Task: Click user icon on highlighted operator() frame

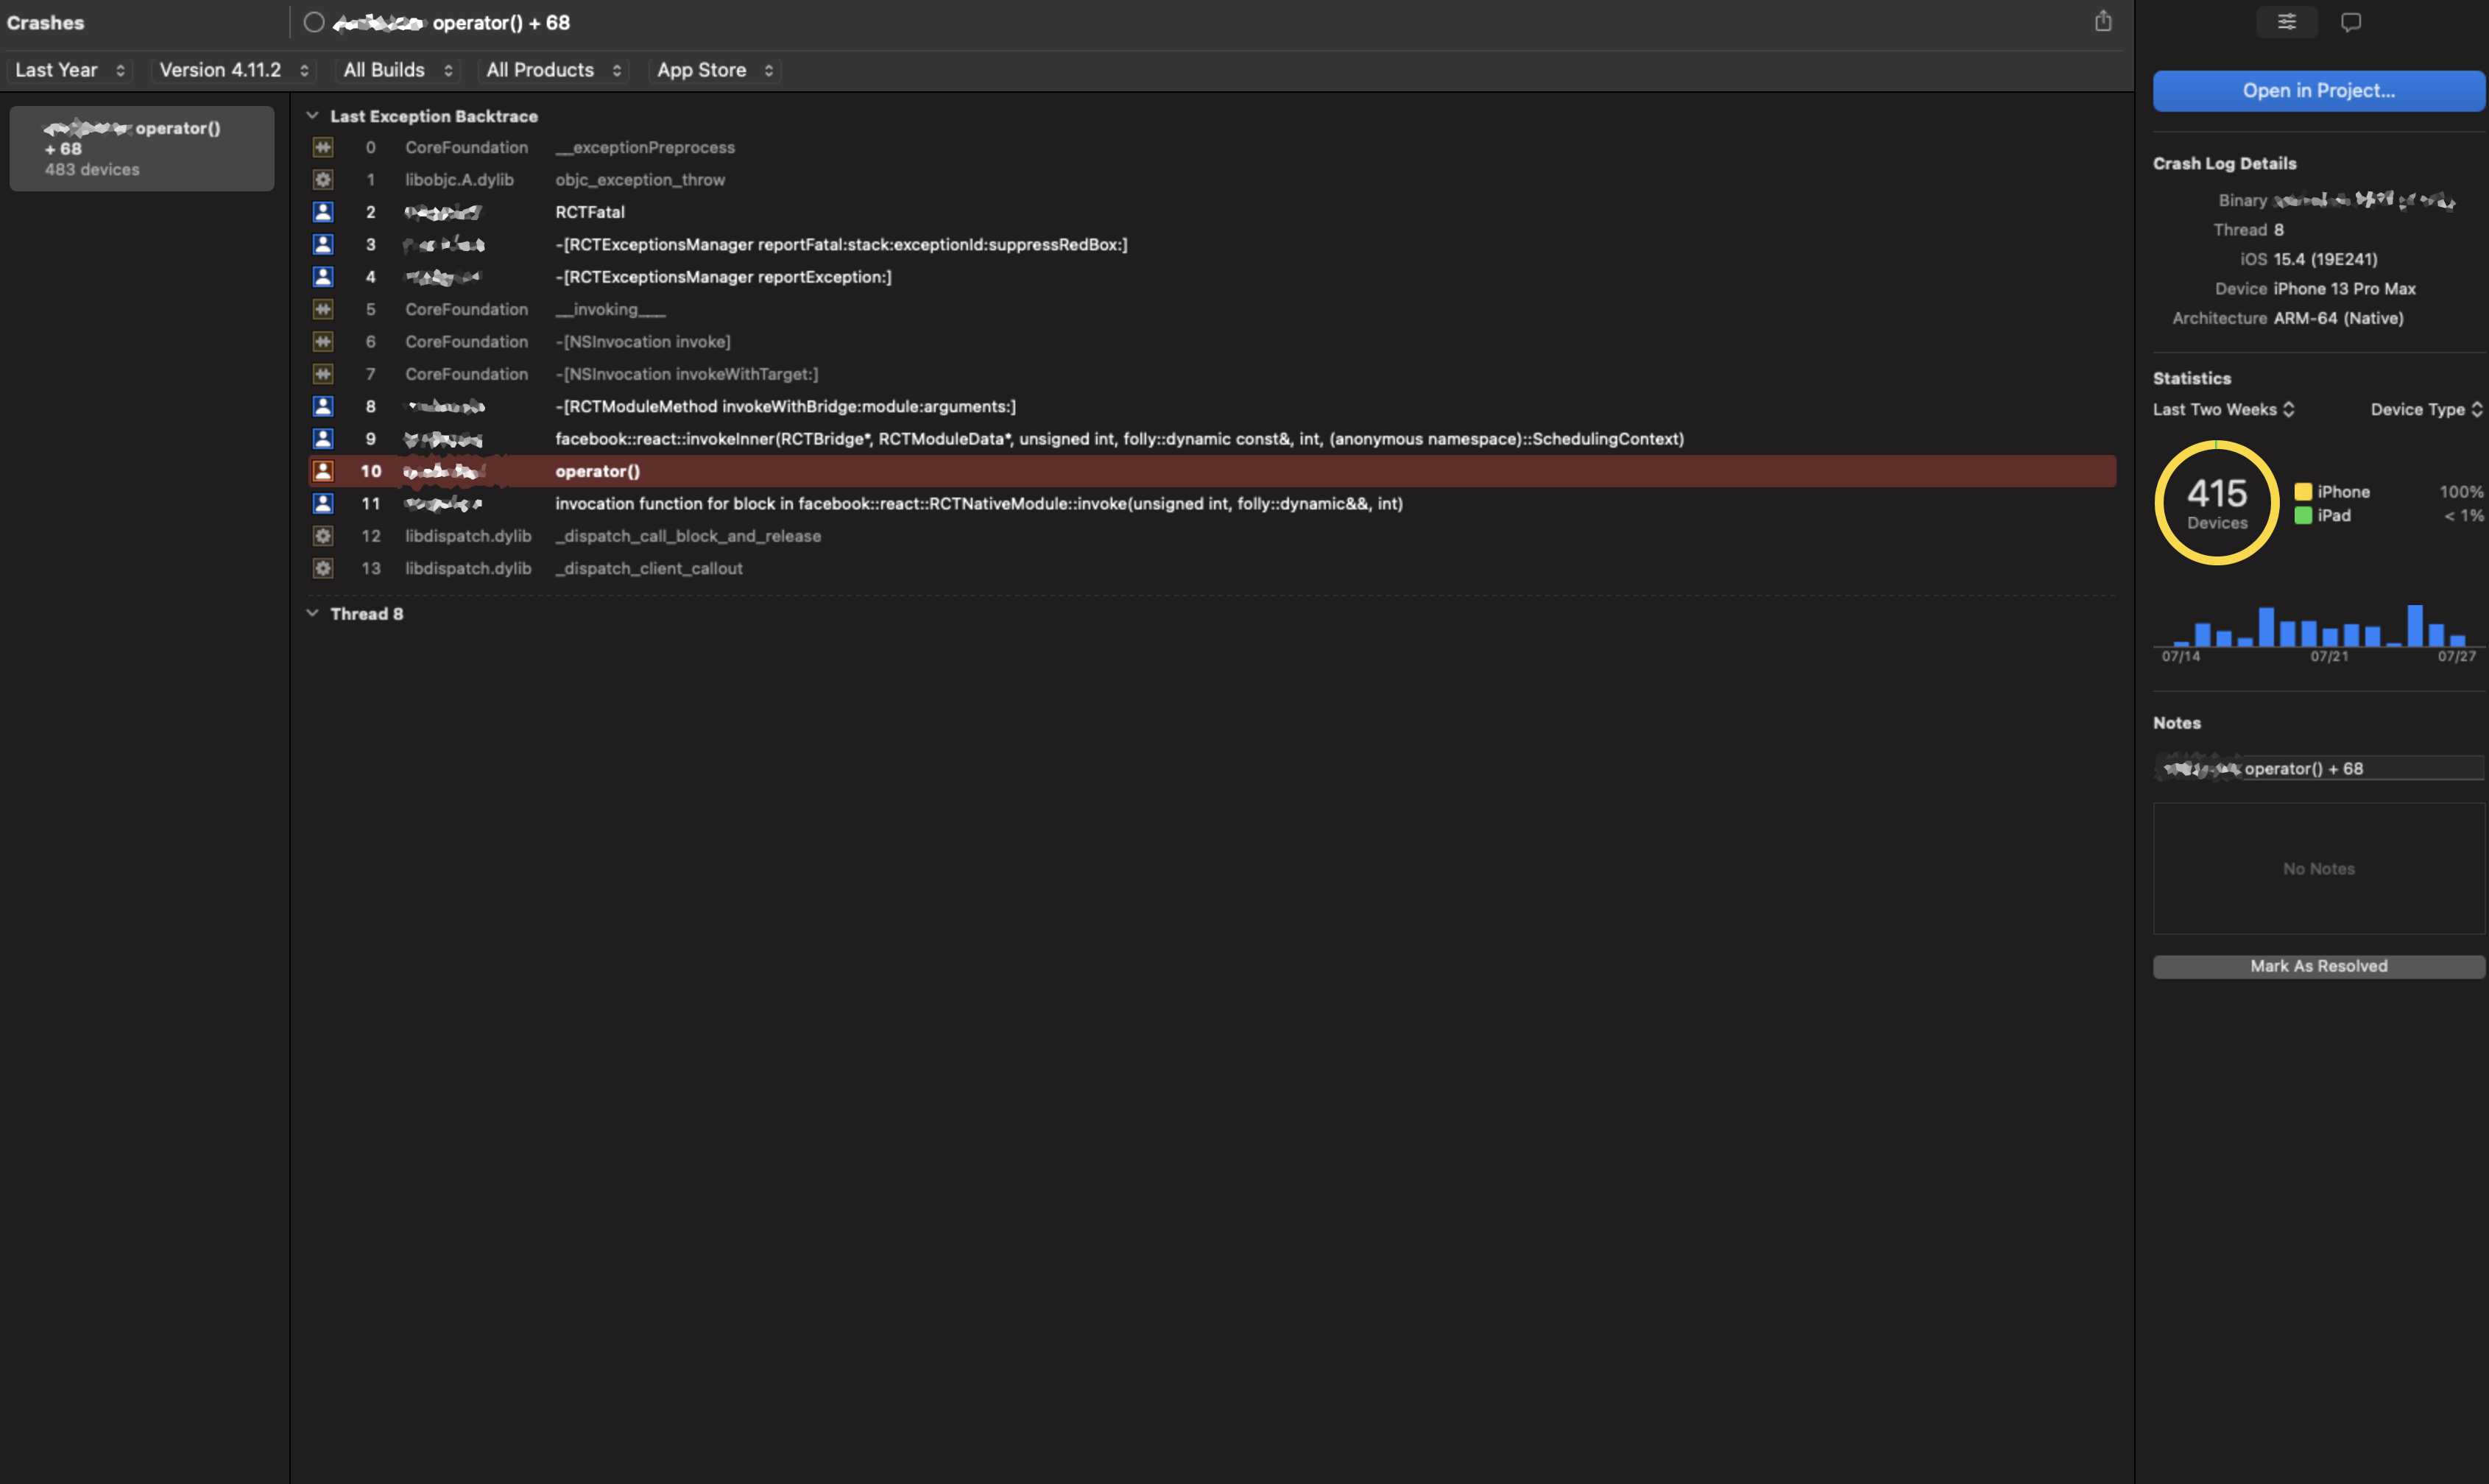Action: [x=322, y=470]
